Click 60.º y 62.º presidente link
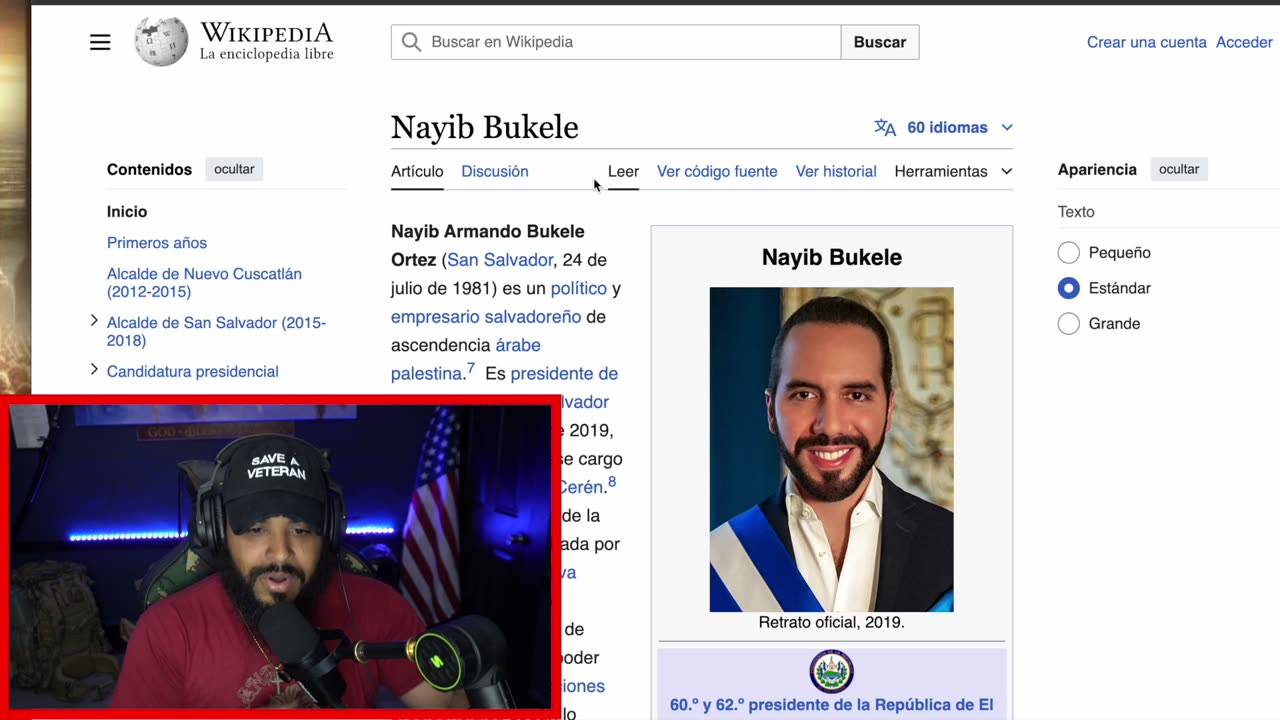1280x720 pixels. [x=831, y=705]
